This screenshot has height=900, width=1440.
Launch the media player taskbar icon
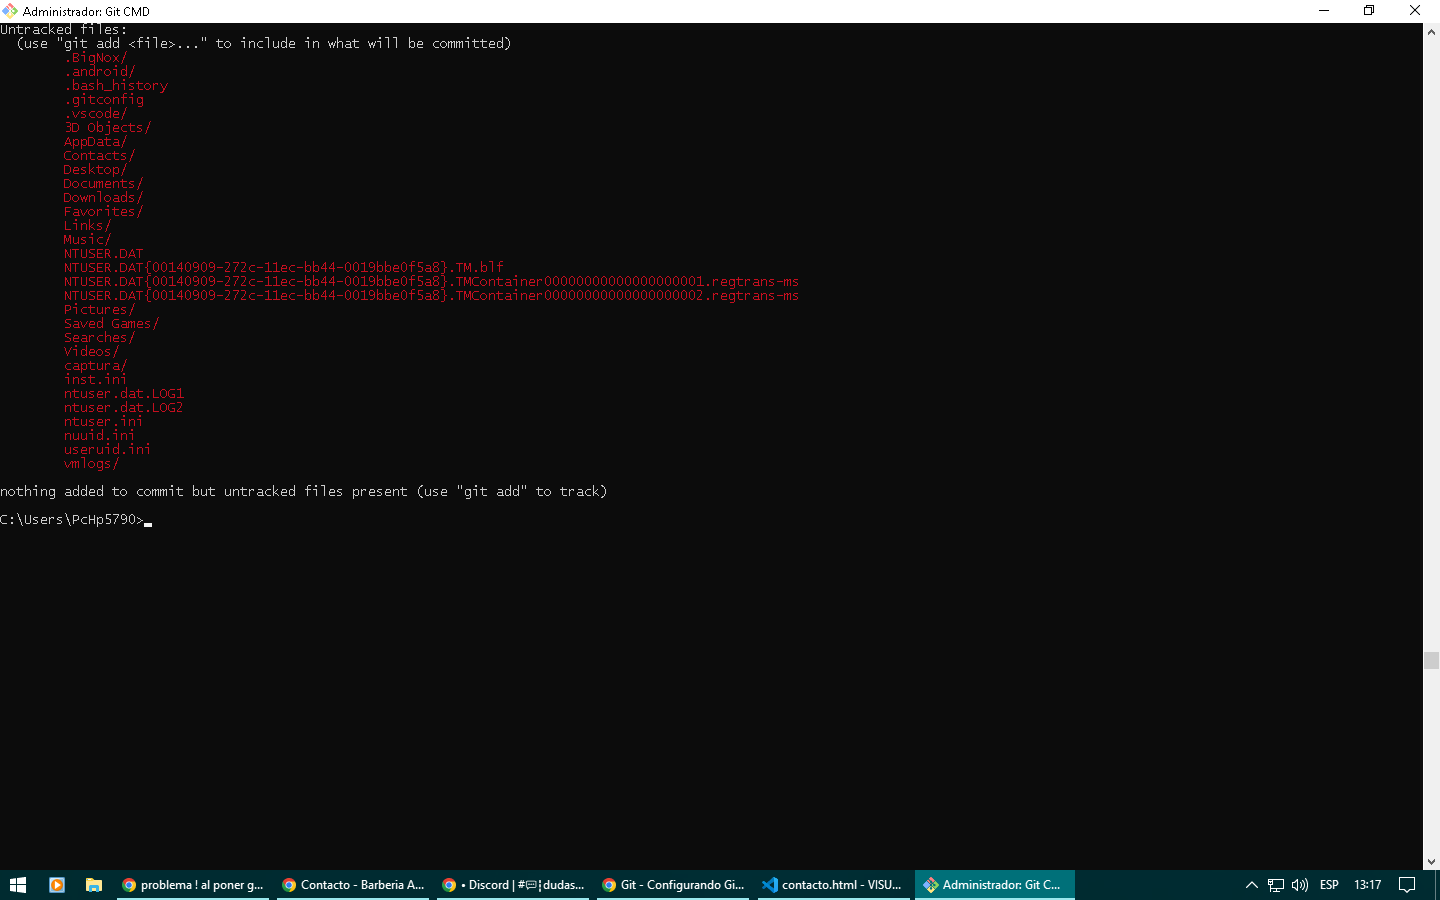(x=57, y=885)
